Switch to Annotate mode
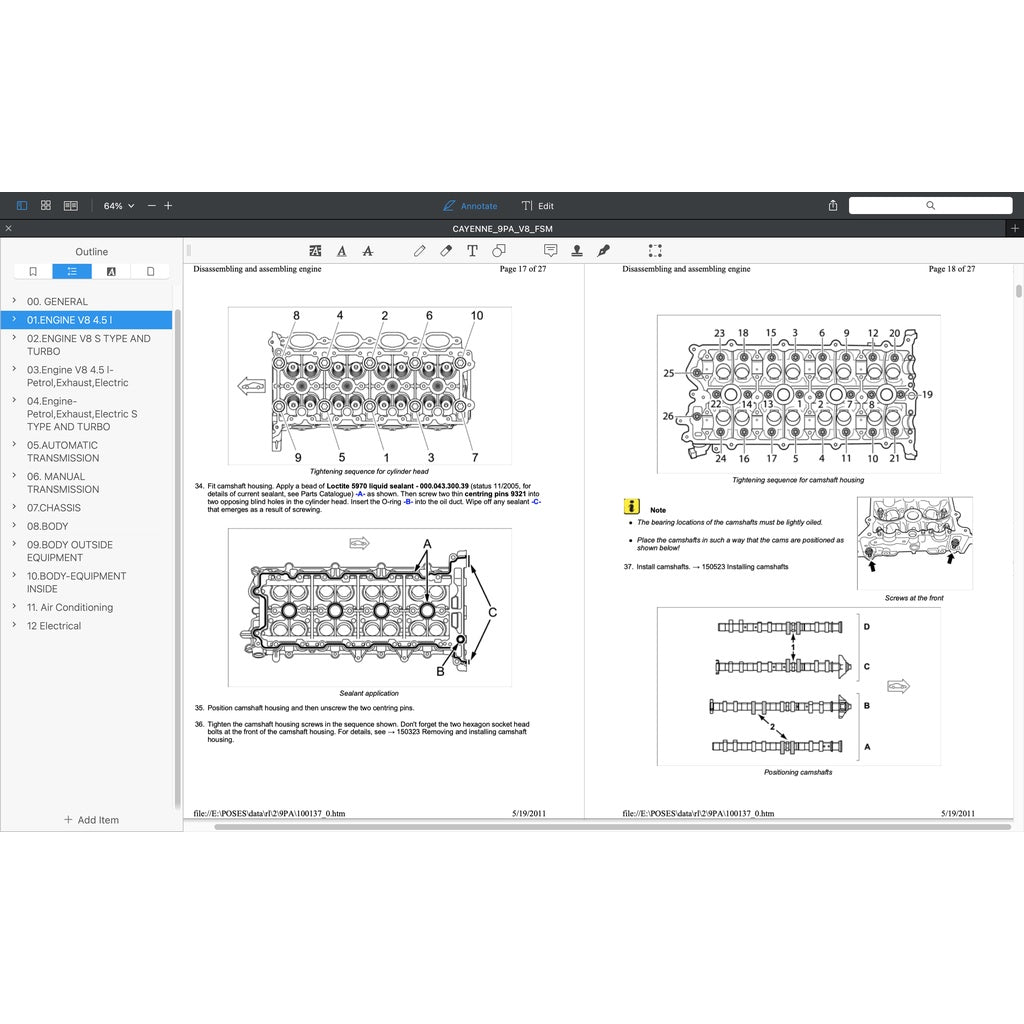The height and width of the screenshot is (1024, 1024). (x=470, y=206)
